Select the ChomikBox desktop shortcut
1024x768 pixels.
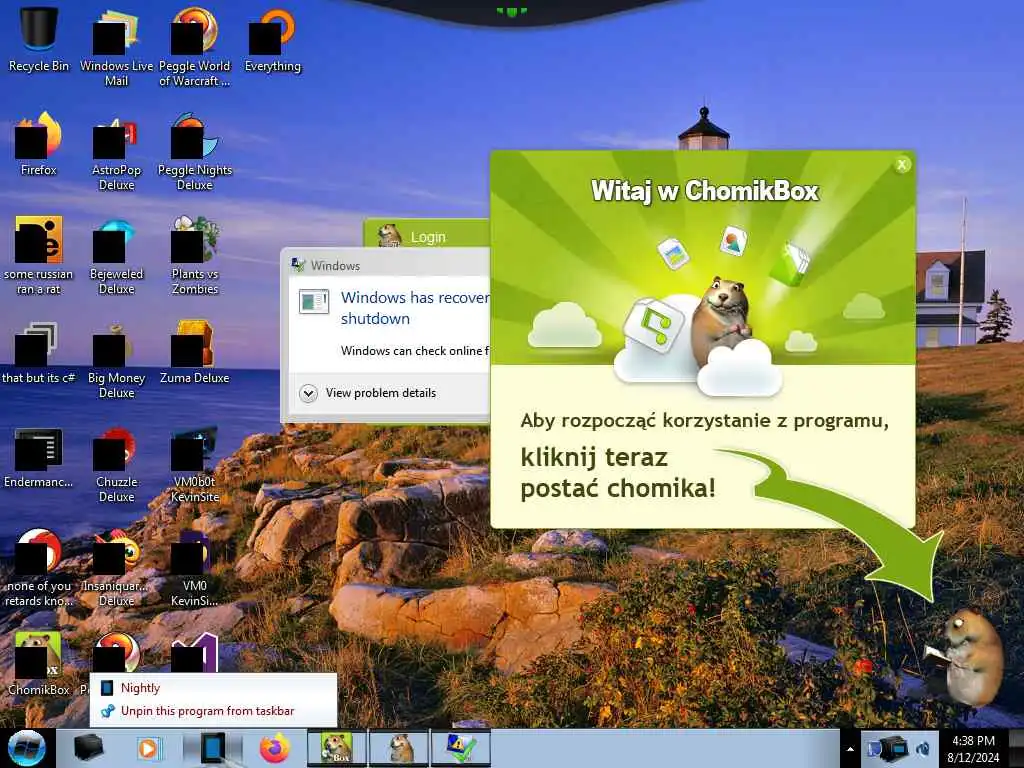(39, 665)
